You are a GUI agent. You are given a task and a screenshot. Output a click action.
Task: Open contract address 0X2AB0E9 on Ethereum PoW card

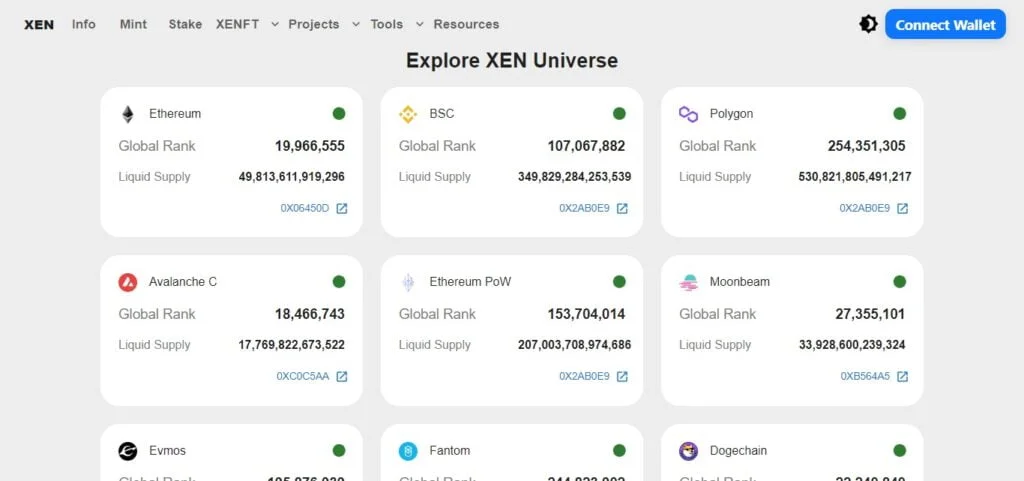584,377
